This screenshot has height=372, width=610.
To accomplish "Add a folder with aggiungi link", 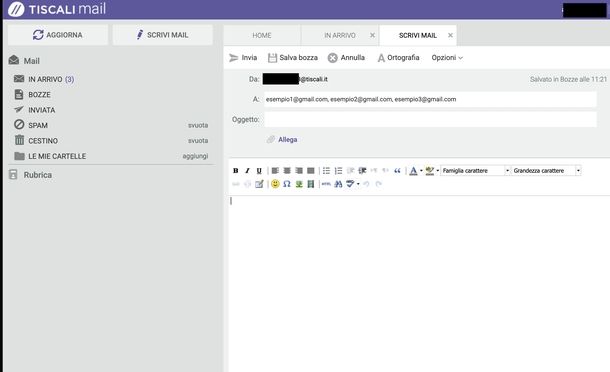I will click(x=195, y=156).
